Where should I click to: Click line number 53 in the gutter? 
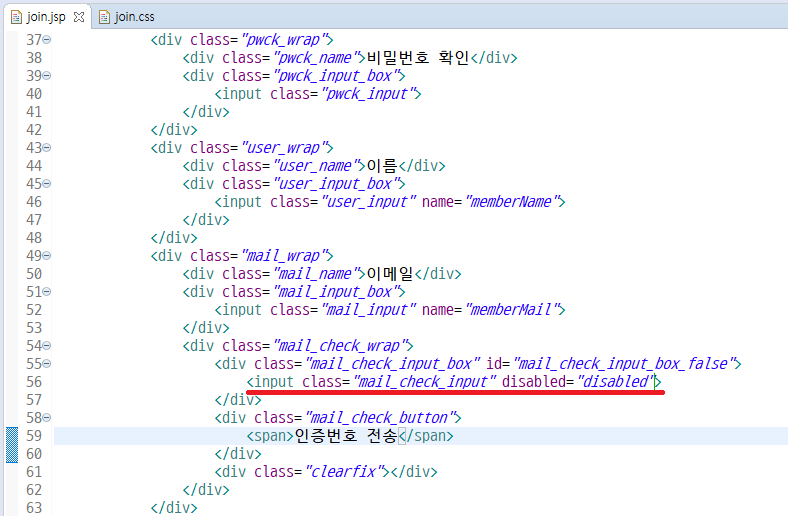click(34, 328)
